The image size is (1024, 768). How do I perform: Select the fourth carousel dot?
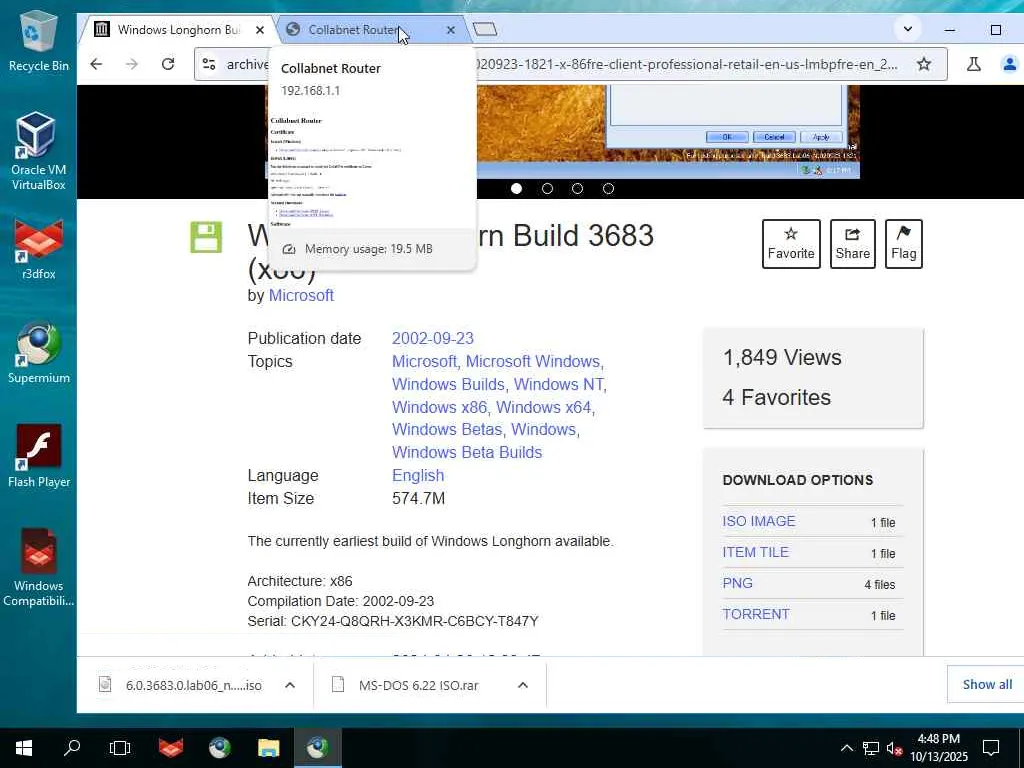608,188
